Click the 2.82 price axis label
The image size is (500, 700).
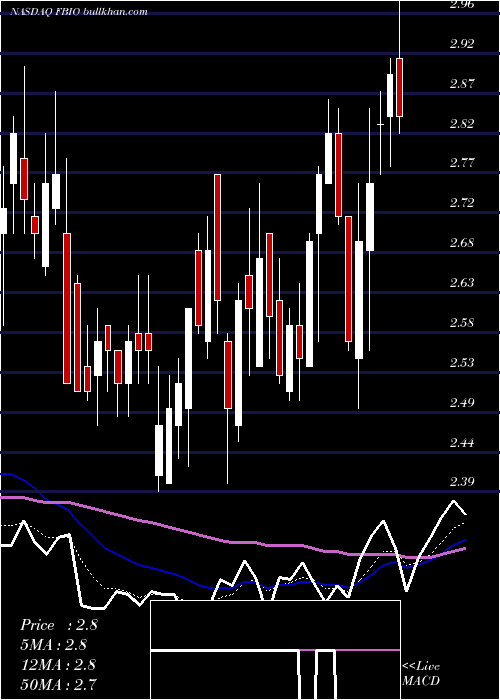(x=461, y=124)
